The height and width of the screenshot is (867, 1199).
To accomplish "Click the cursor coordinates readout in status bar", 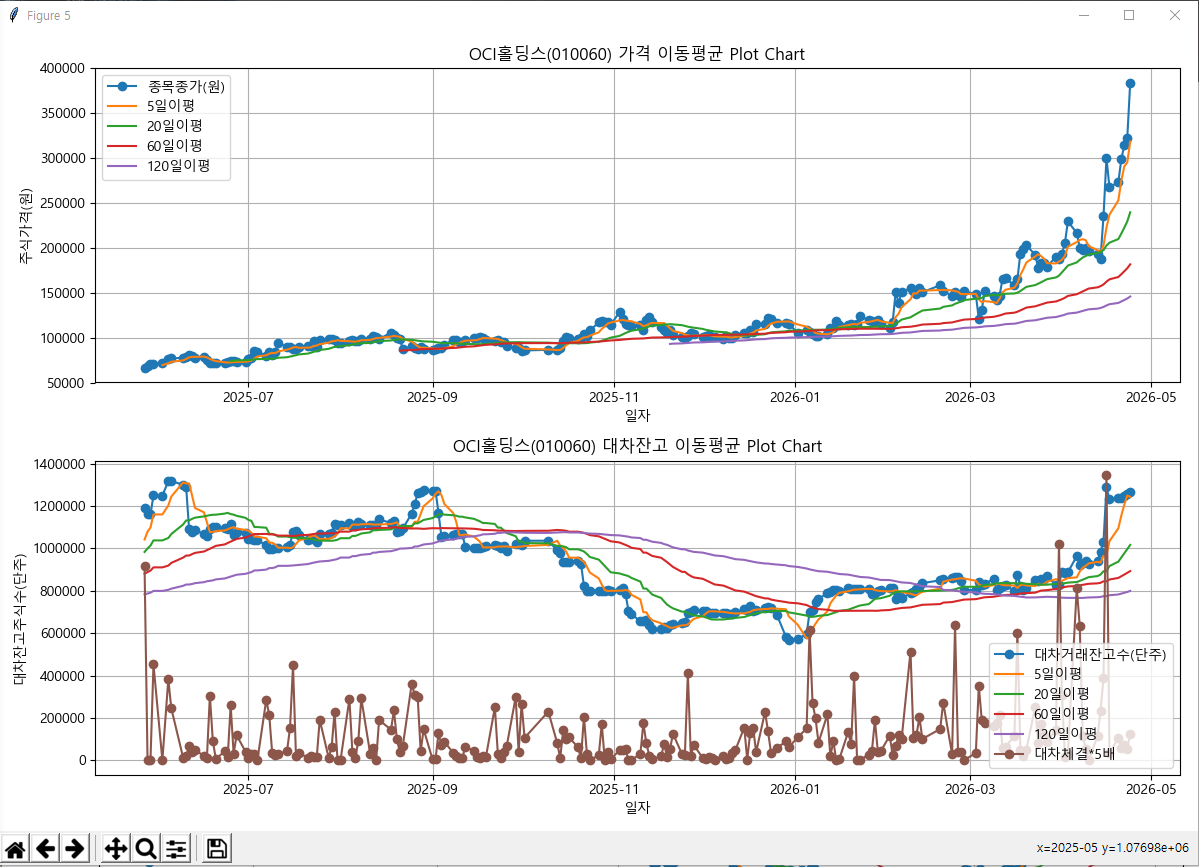I will click(1113, 848).
